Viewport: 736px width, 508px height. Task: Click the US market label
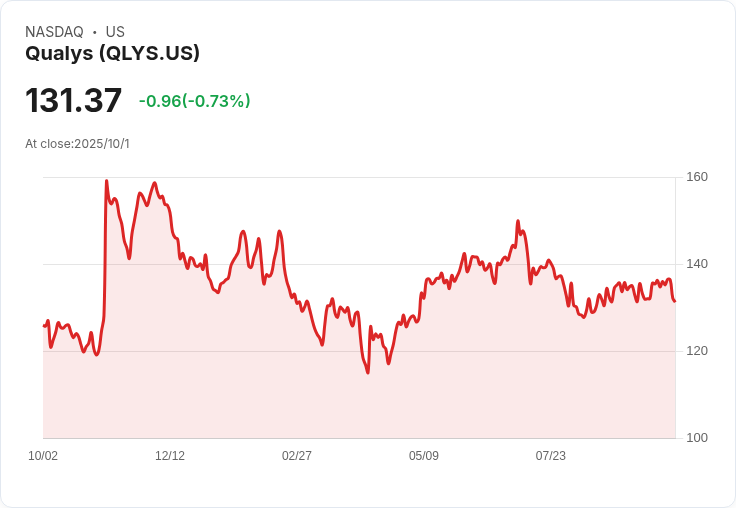click(115, 32)
